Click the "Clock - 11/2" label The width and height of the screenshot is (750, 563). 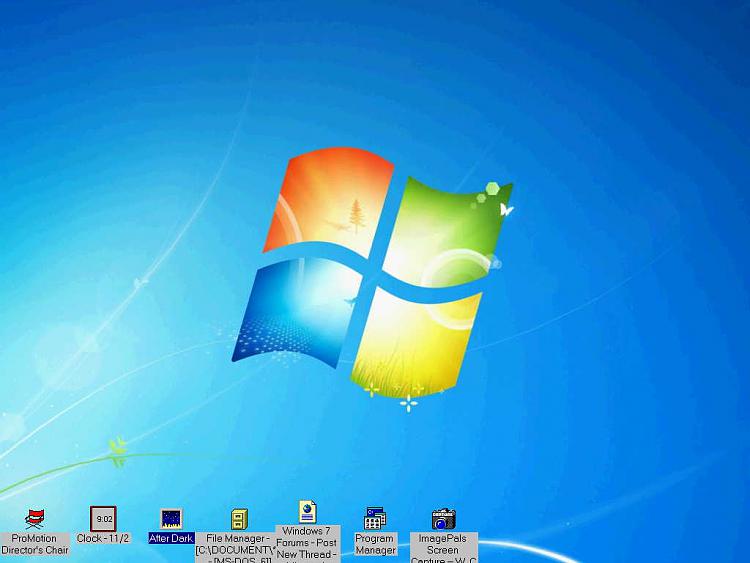pos(103,539)
